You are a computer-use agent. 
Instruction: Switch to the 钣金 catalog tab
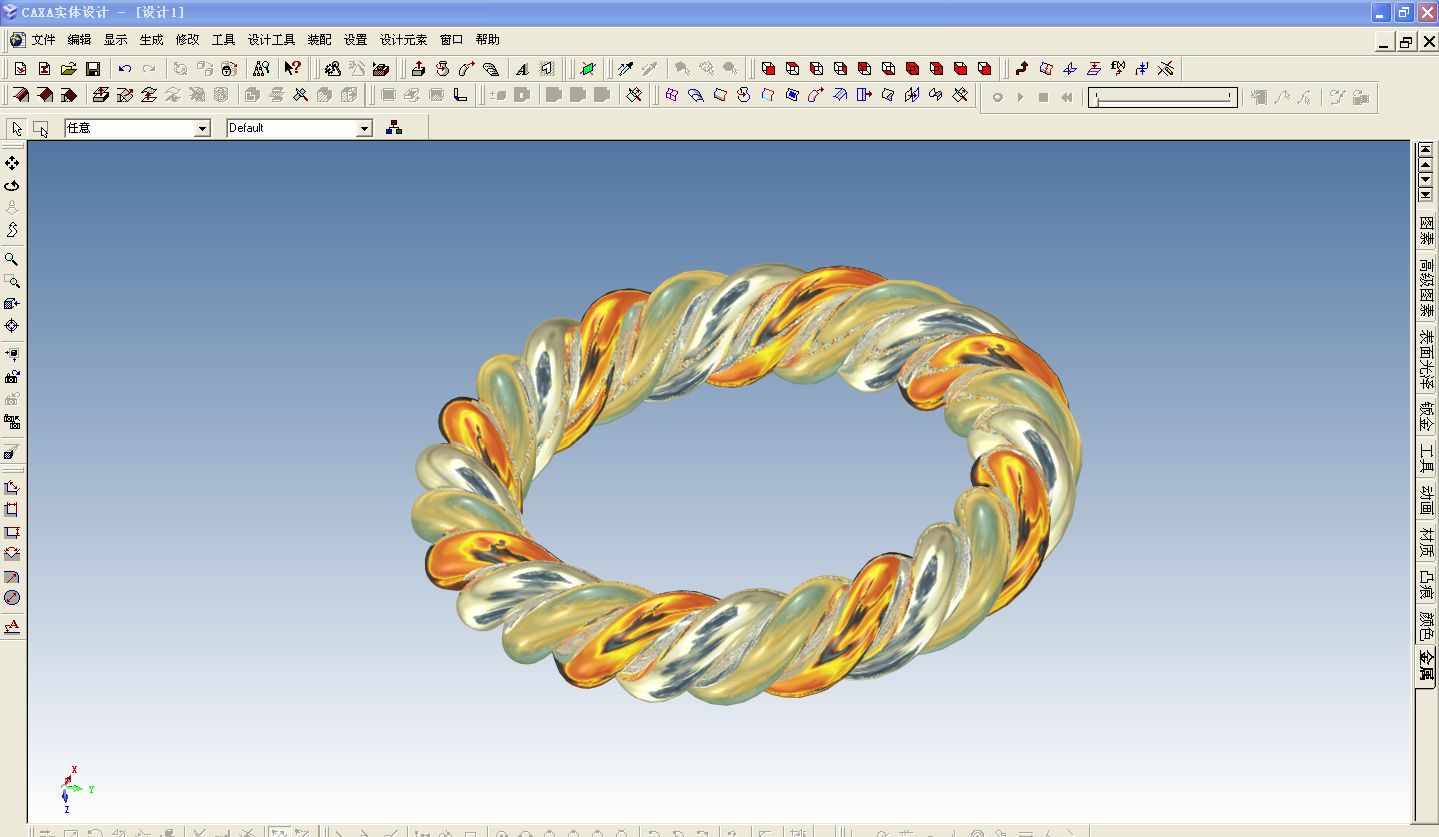1426,416
